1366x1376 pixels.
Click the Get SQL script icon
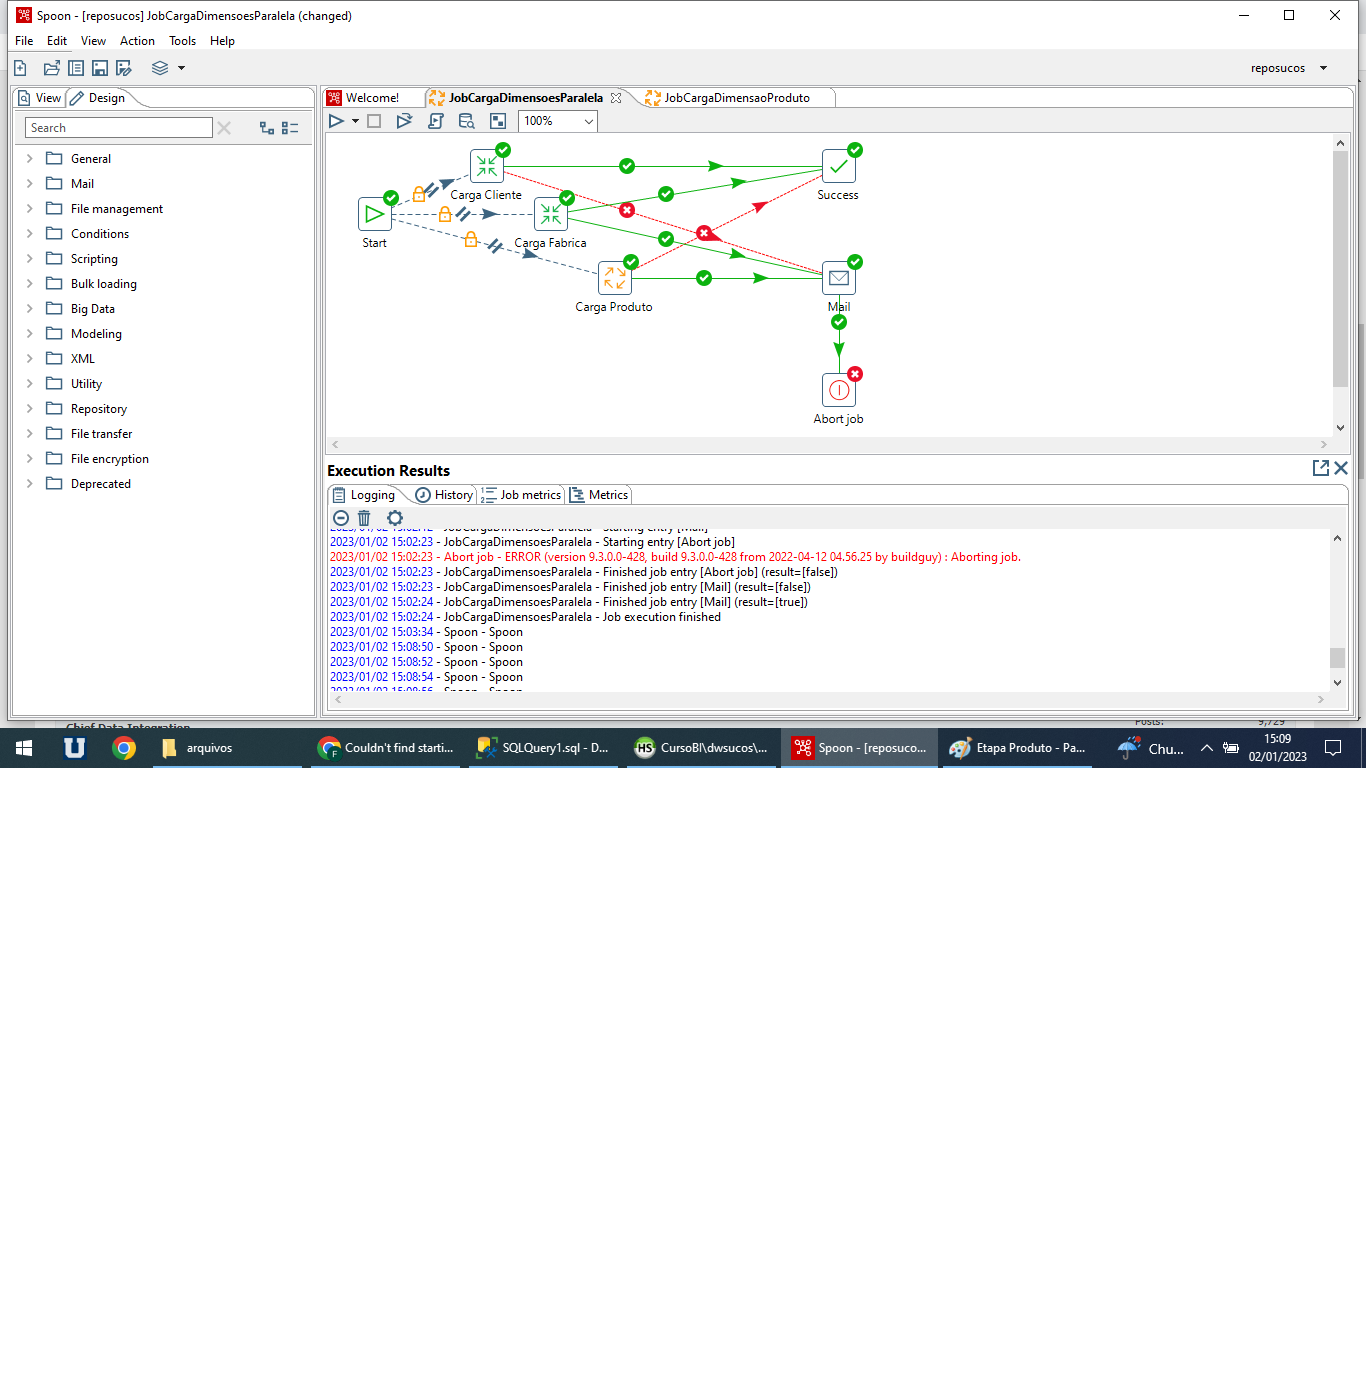click(x=436, y=121)
